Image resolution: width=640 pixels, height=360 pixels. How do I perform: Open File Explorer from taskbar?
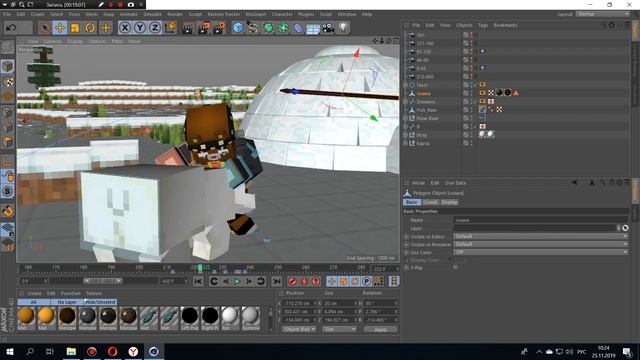click(x=71, y=351)
